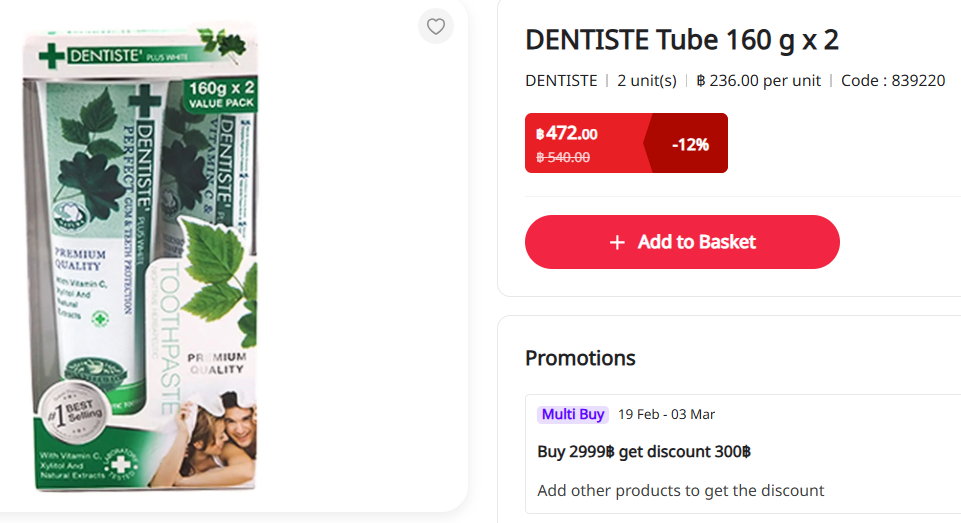The width and height of the screenshot is (961, 523).
Task: Click the heart wishlist icon
Action: pyautogui.click(x=435, y=27)
